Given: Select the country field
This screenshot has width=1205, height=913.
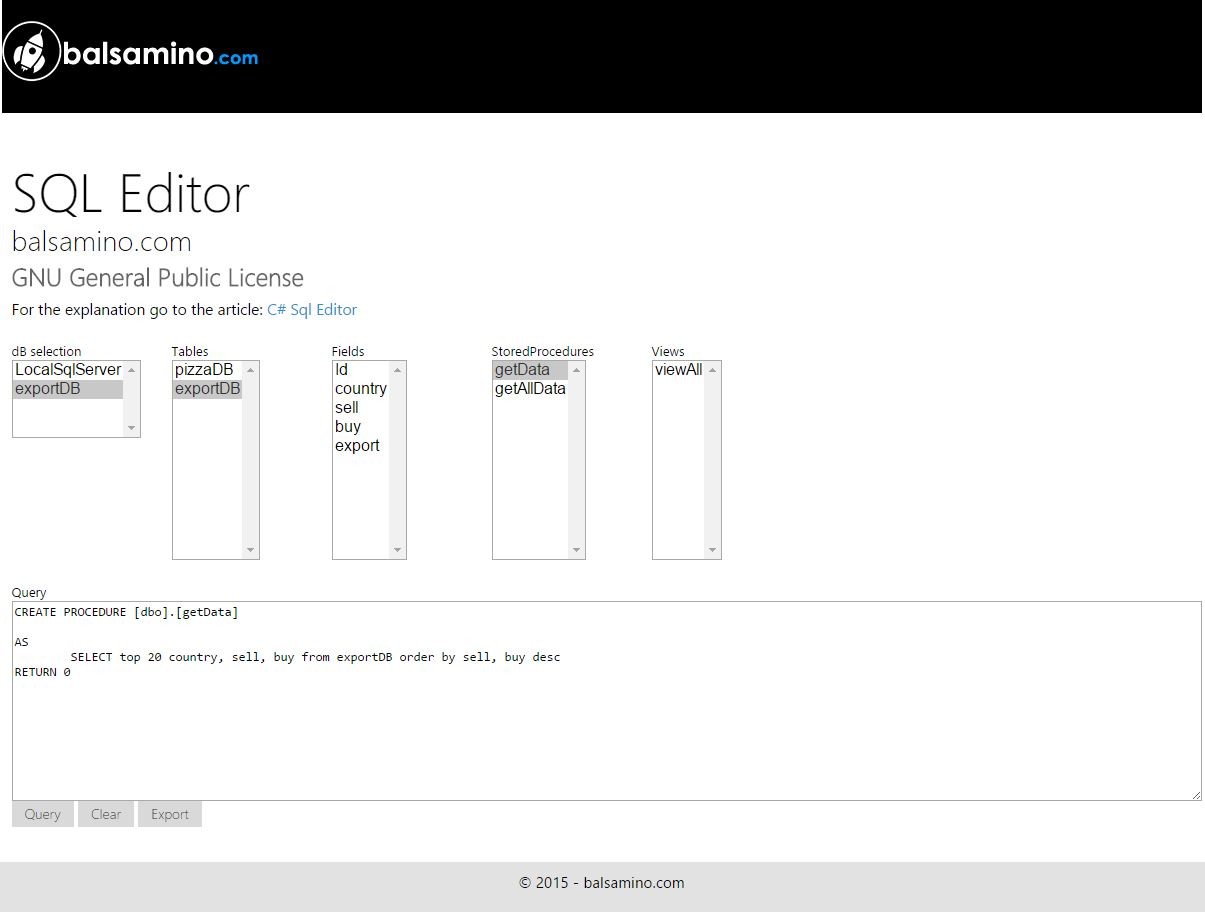Looking at the screenshot, I should coord(360,389).
